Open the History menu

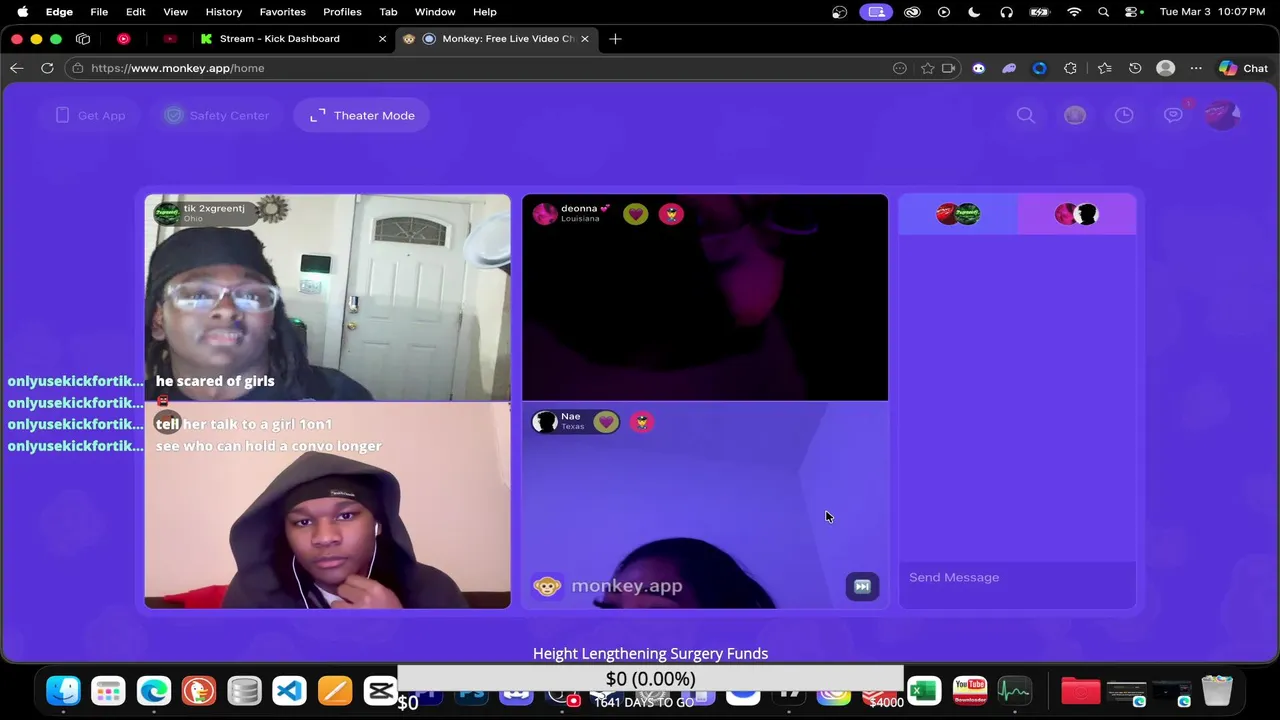click(x=224, y=12)
